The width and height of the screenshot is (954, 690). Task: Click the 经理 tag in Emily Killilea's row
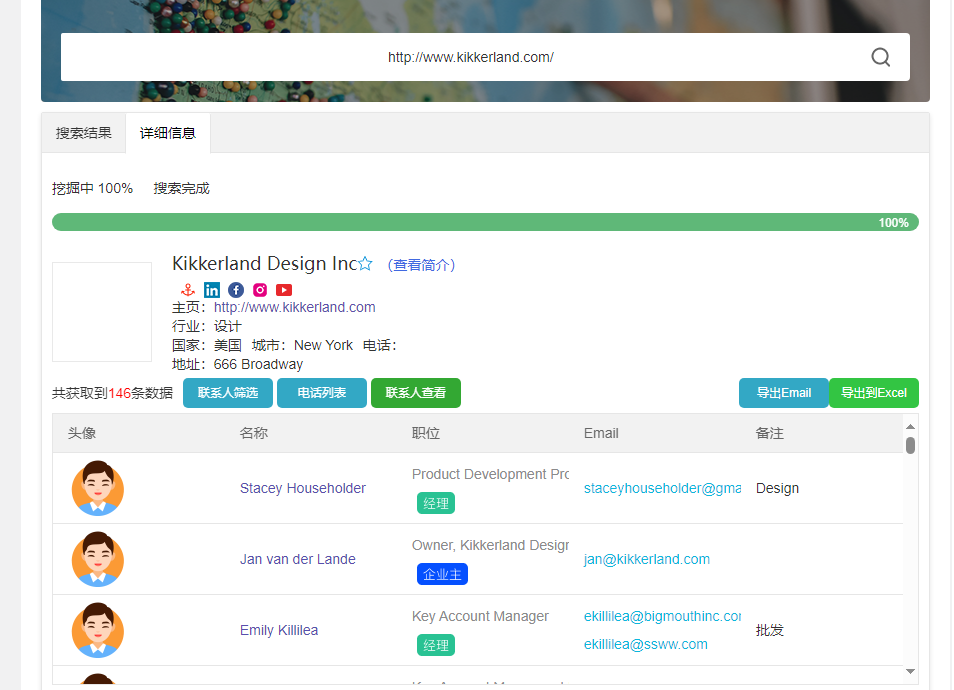point(436,646)
